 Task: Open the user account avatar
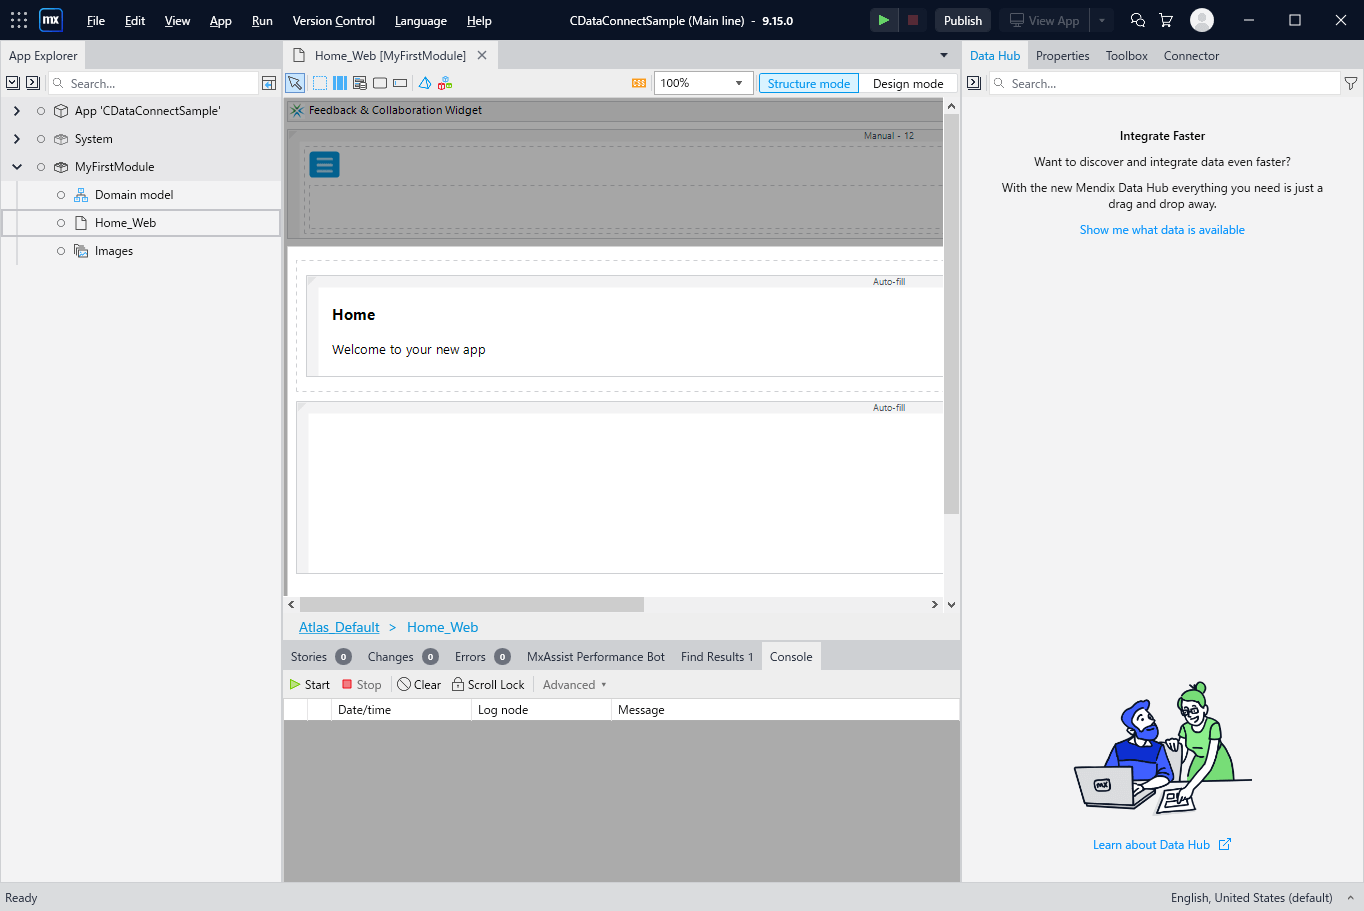click(x=1202, y=20)
